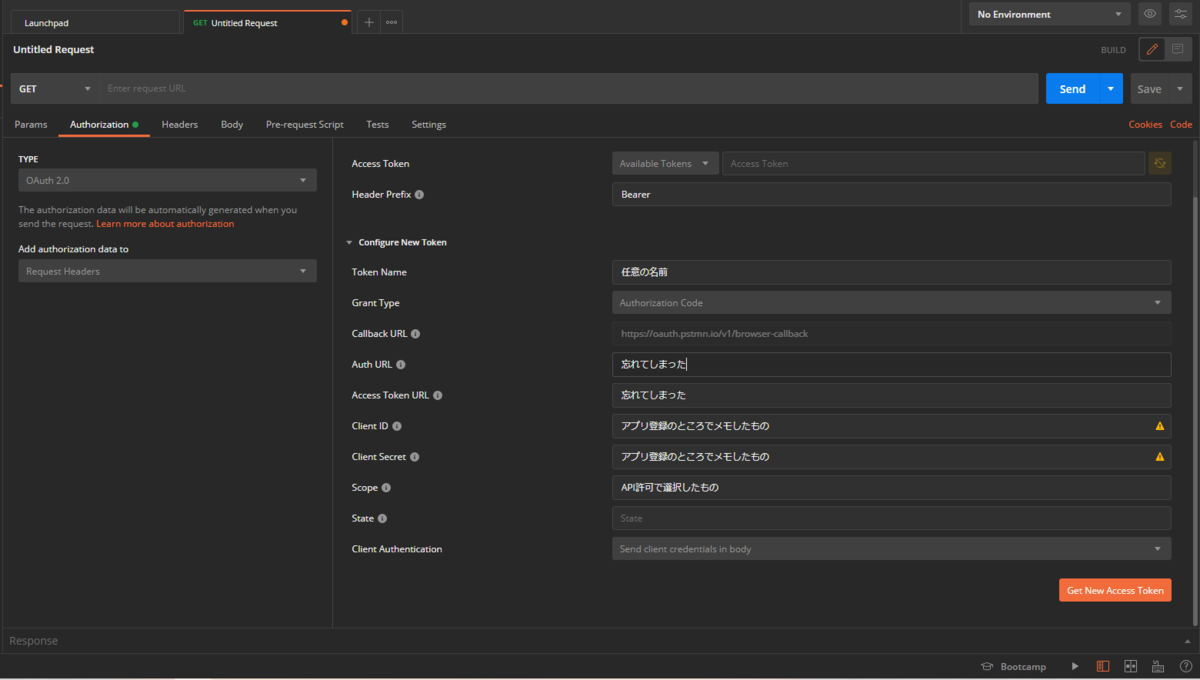
Task: Click the token sync icon beside Access Token
Action: click(1160, 163)
